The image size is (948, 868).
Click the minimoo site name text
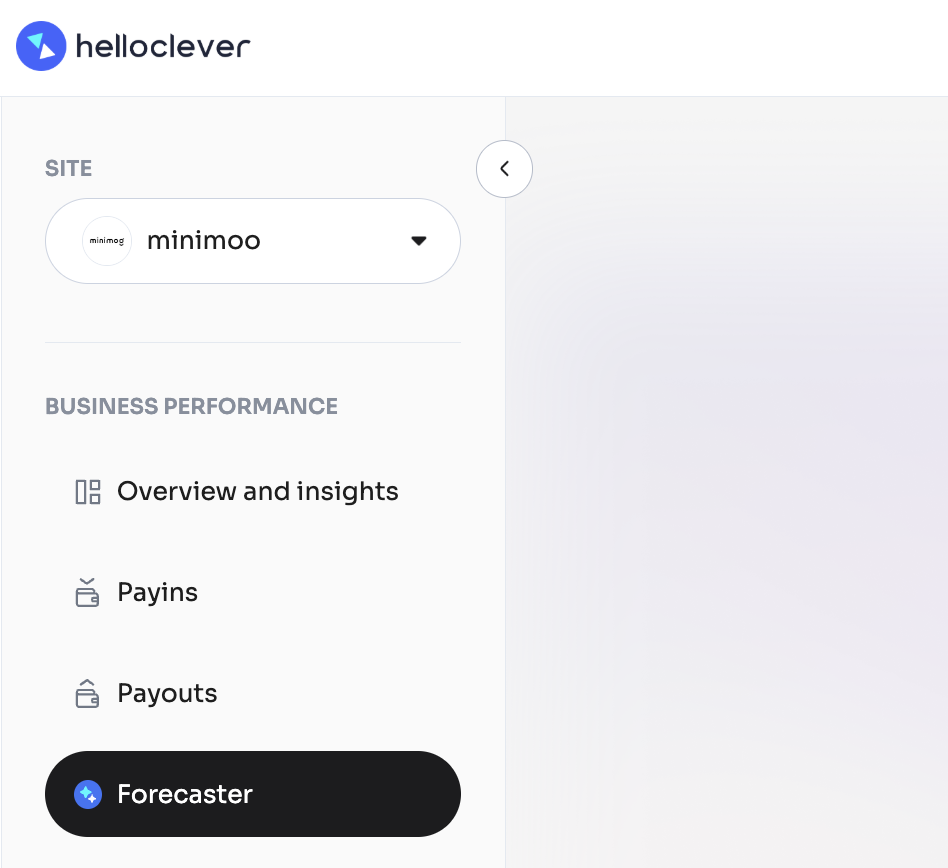point(203,241)
